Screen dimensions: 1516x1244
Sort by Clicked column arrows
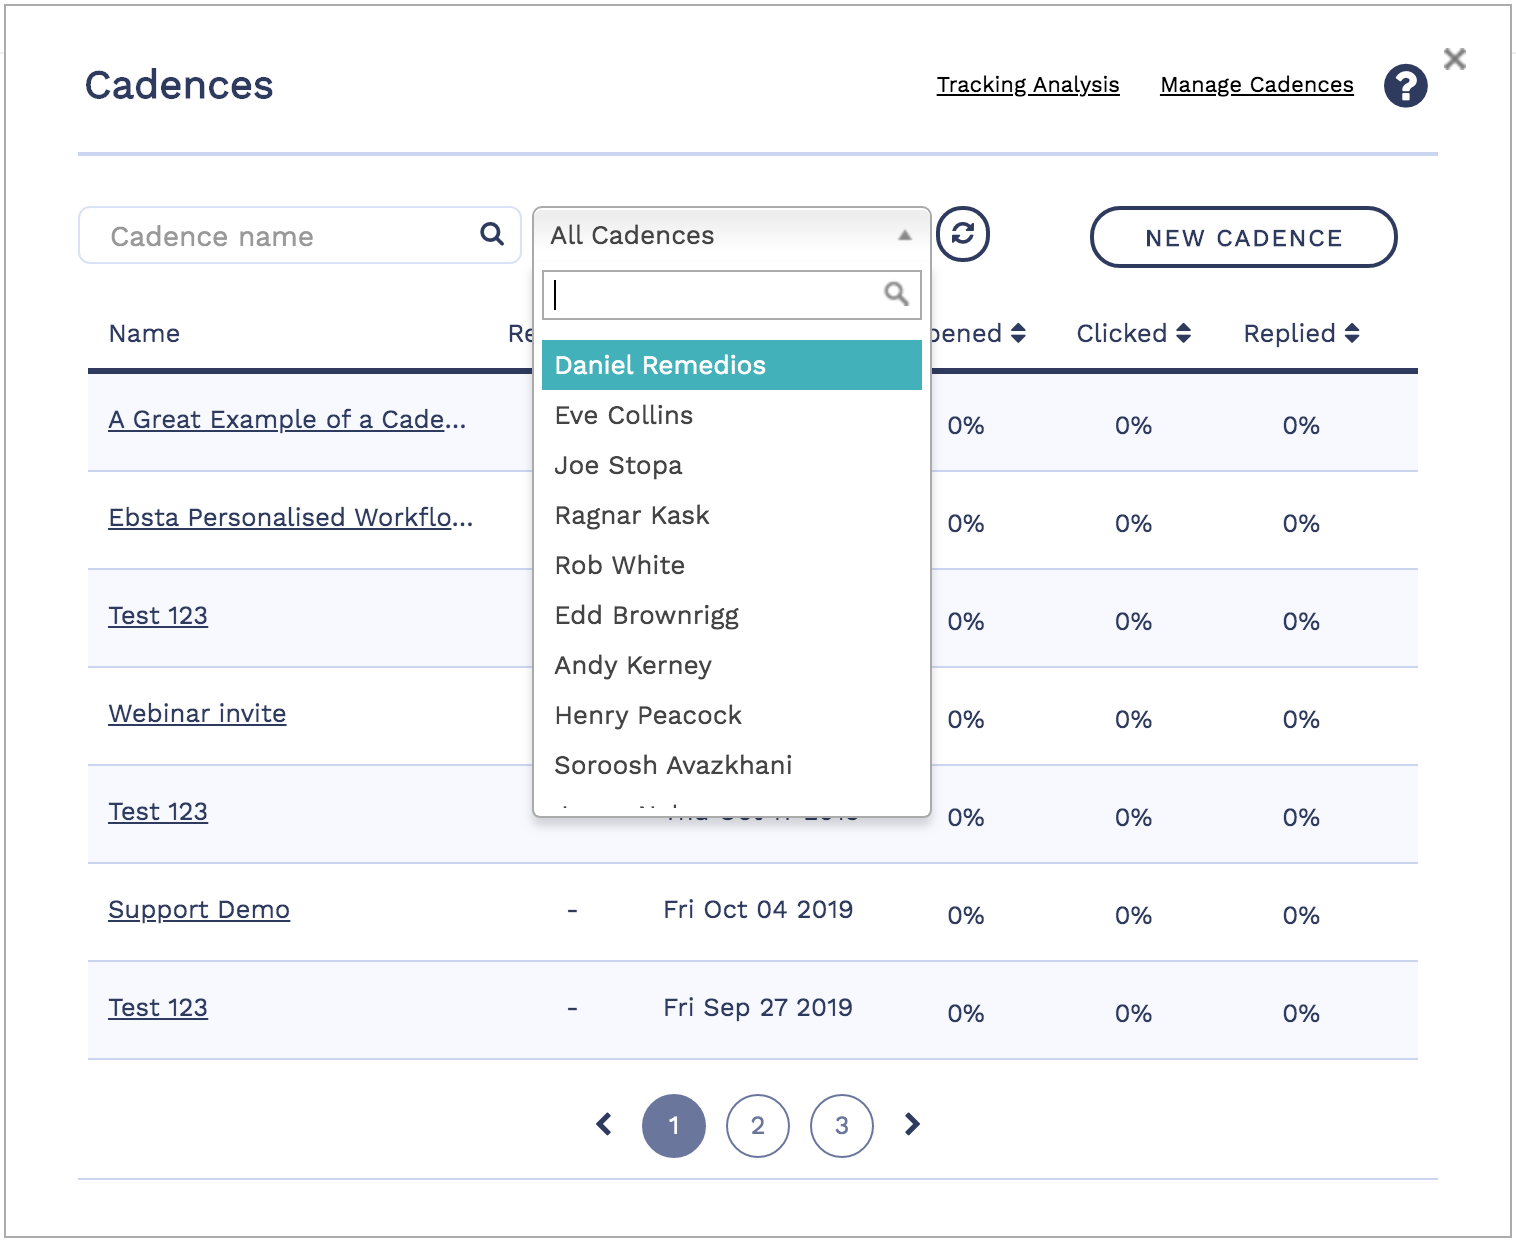tap(1183, 333)
